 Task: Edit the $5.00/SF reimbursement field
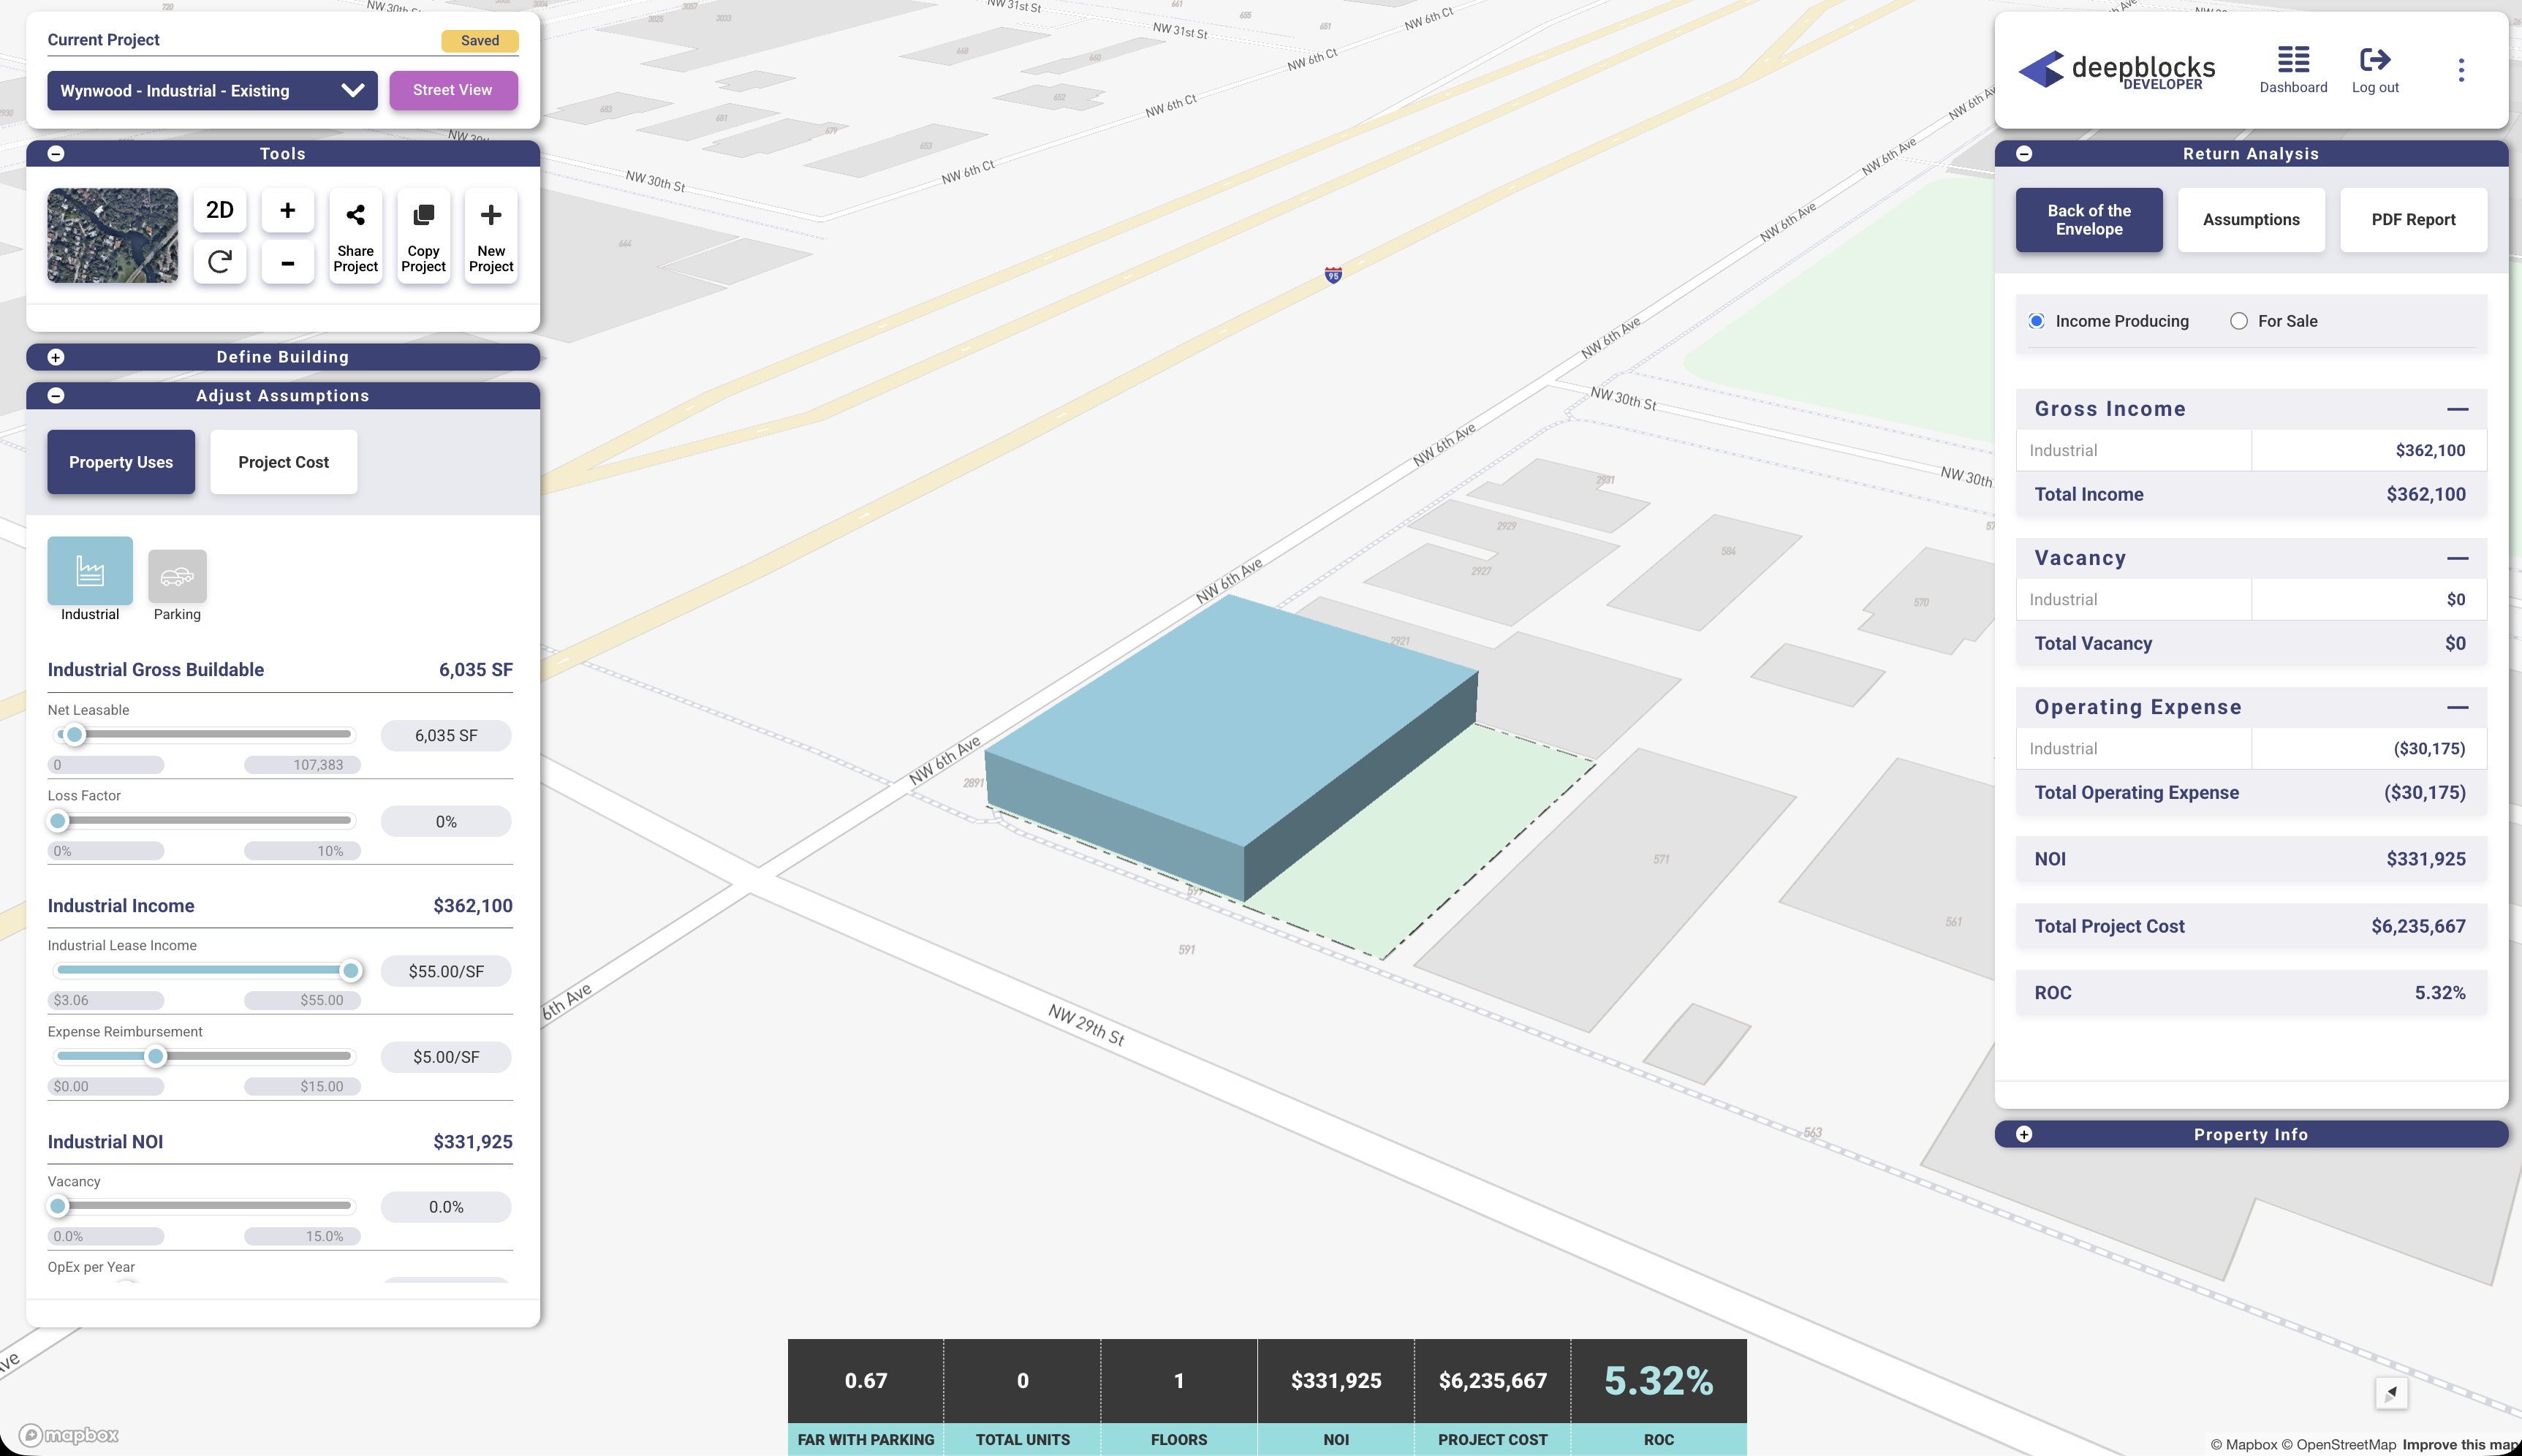click(446, 1057)
